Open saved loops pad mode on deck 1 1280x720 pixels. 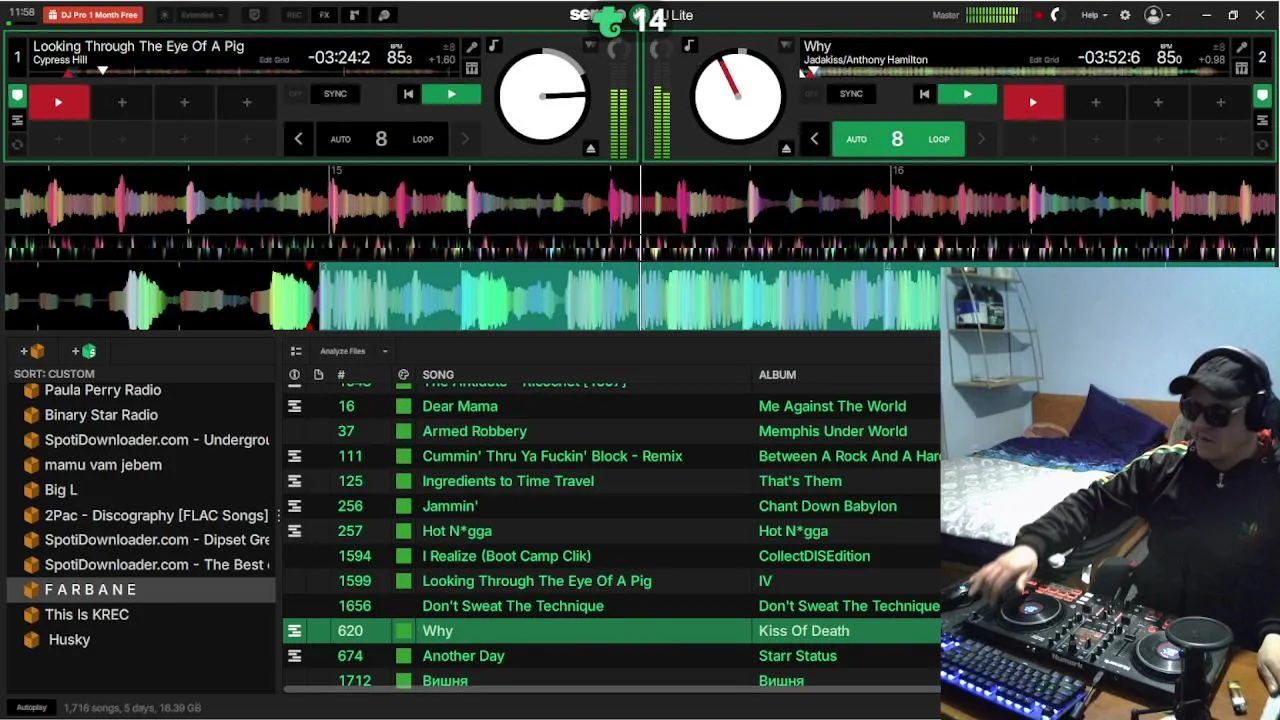pyautogui.click(x=17, y=144)
